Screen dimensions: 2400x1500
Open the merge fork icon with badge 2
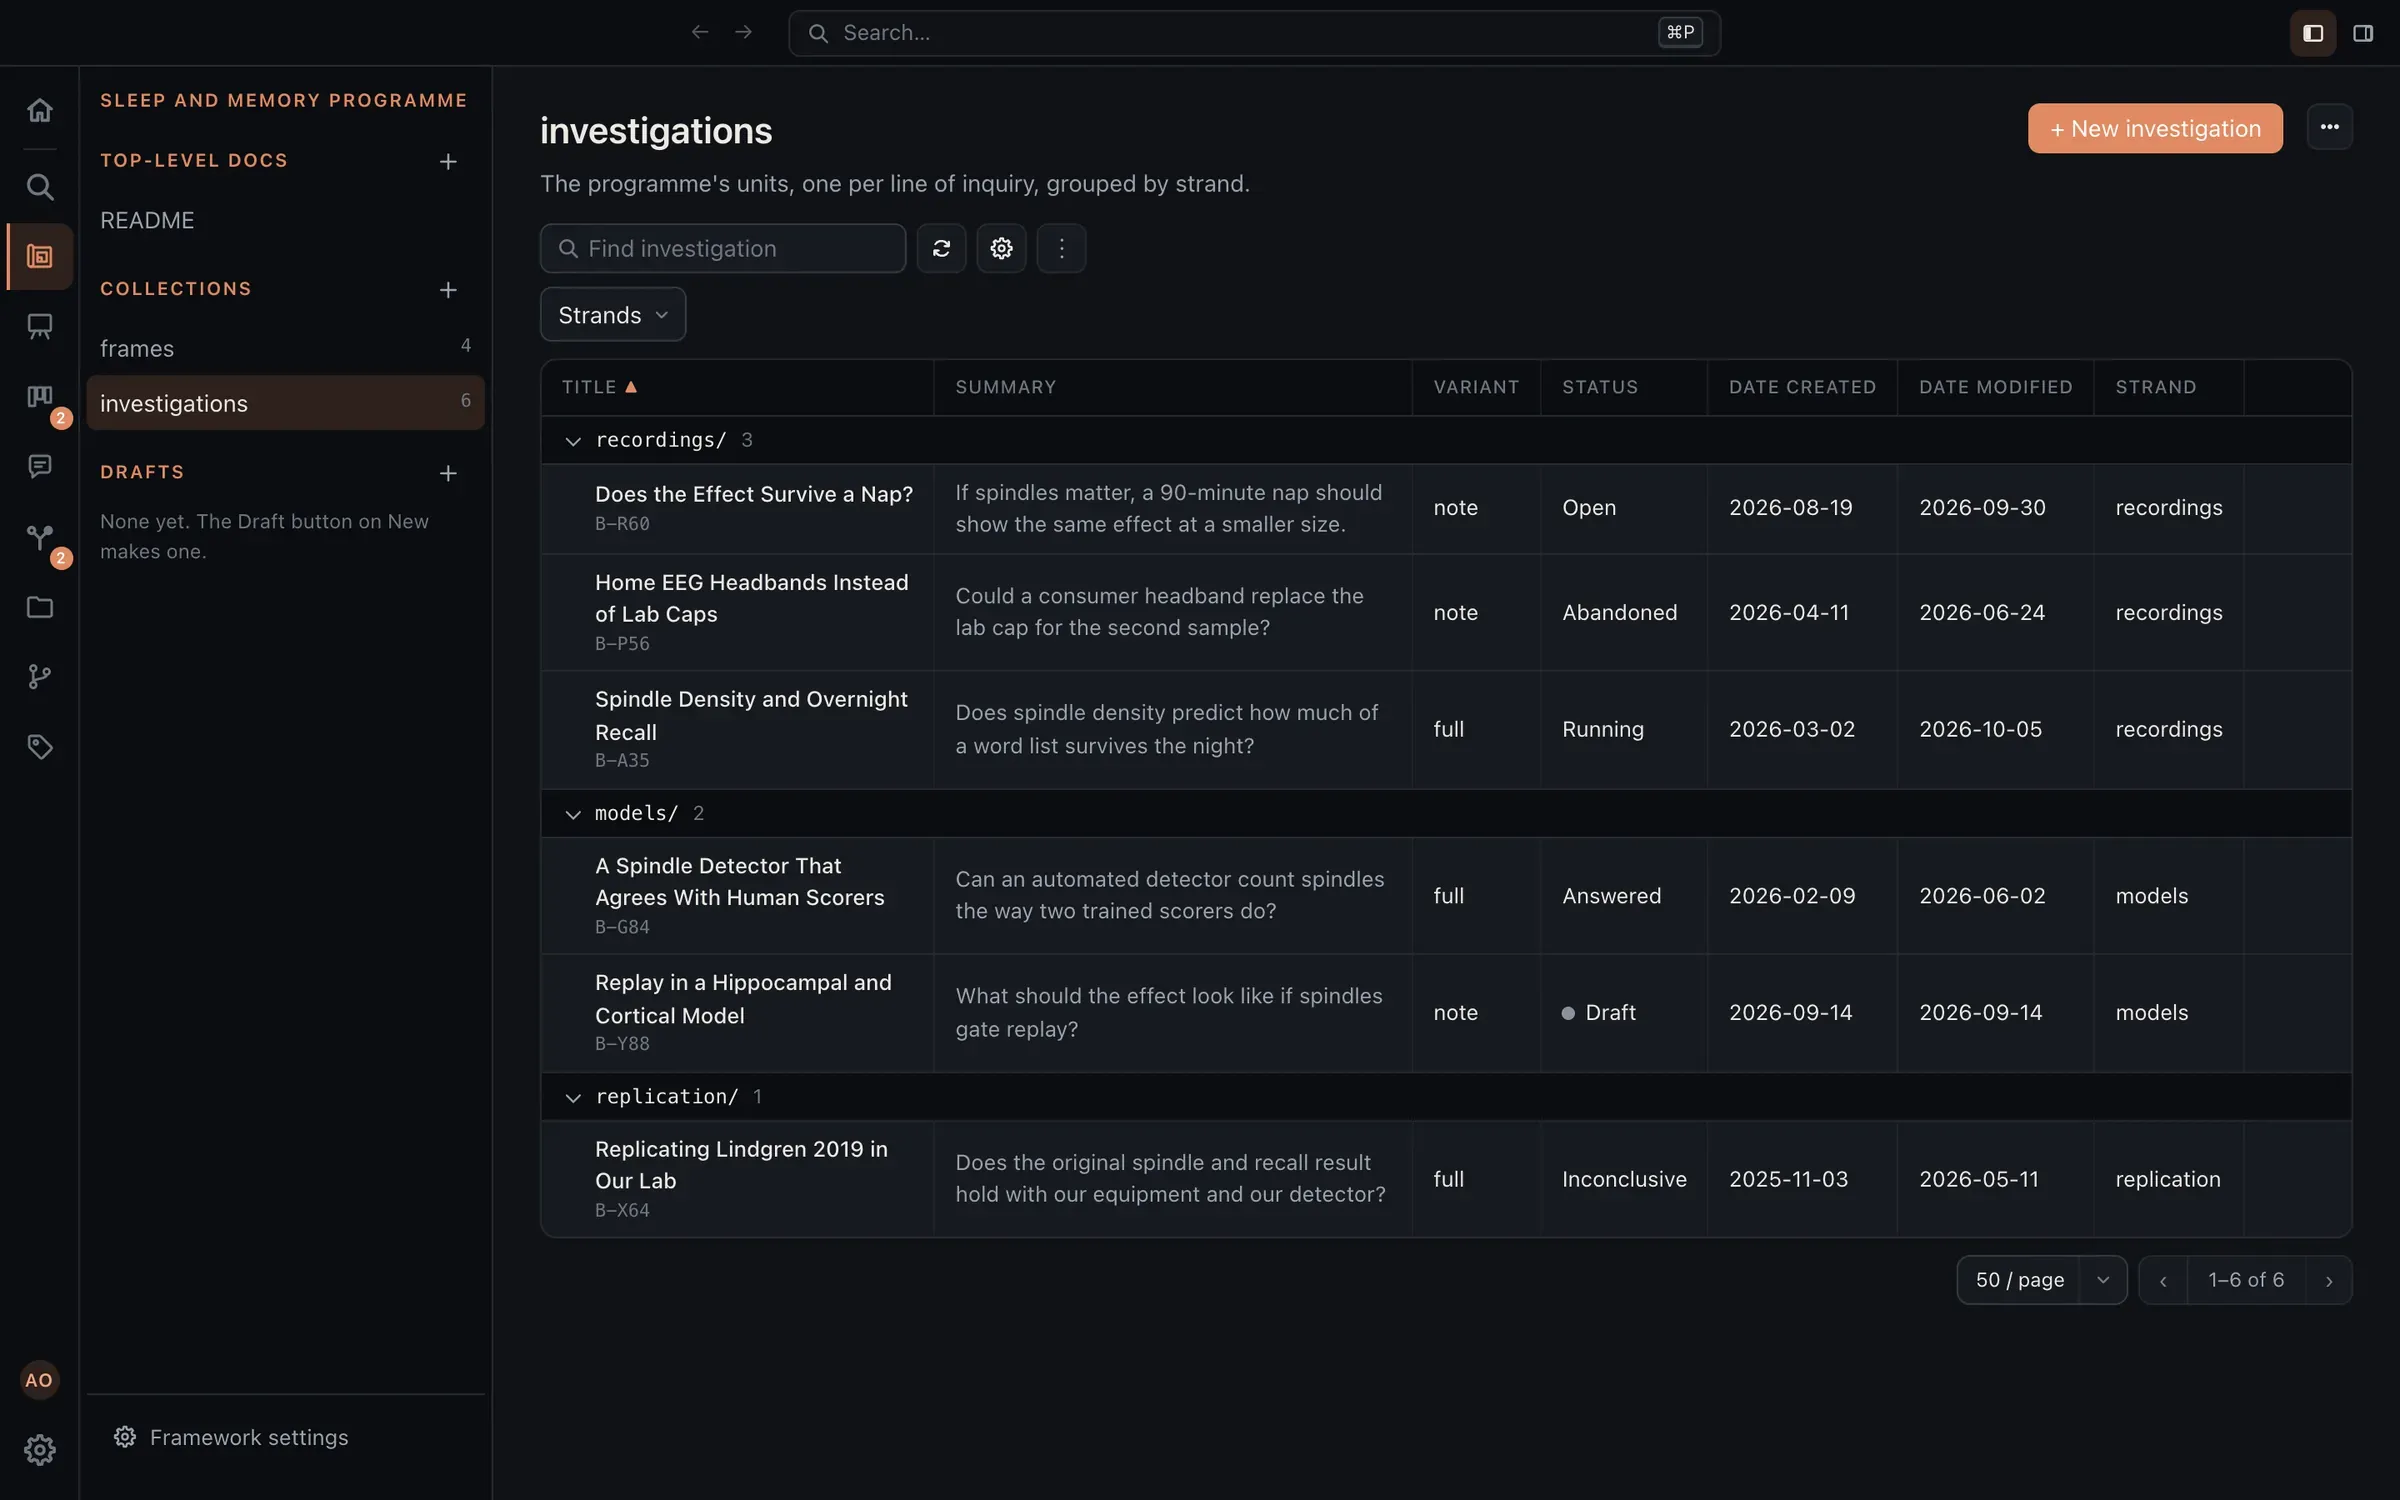click(x=39, y=537)
